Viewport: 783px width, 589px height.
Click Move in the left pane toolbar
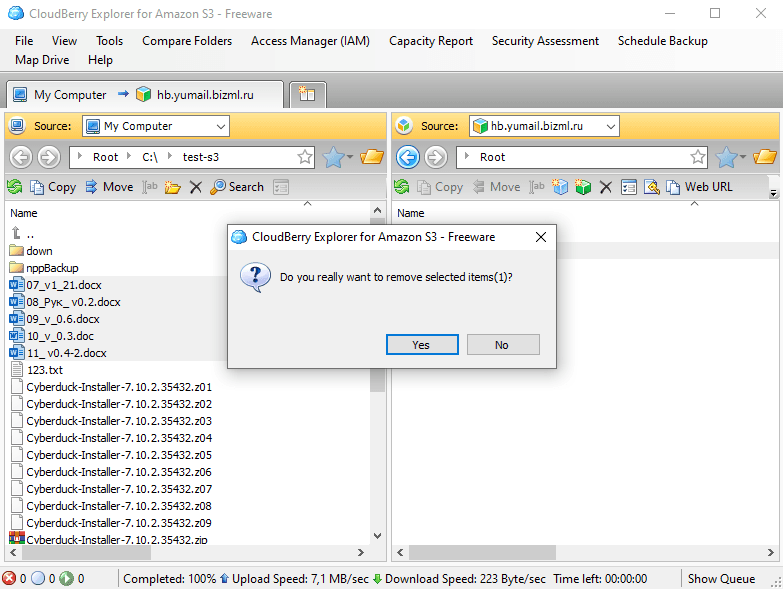pyautogui.click(x=109, y=187)
